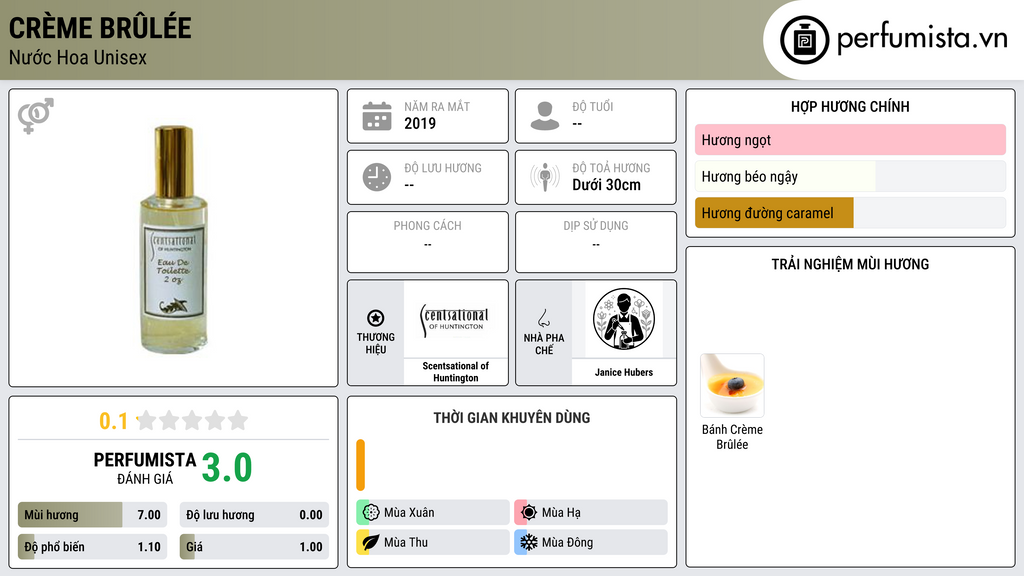
Task: Click the release year value 2019
Action: click(420, 123)
